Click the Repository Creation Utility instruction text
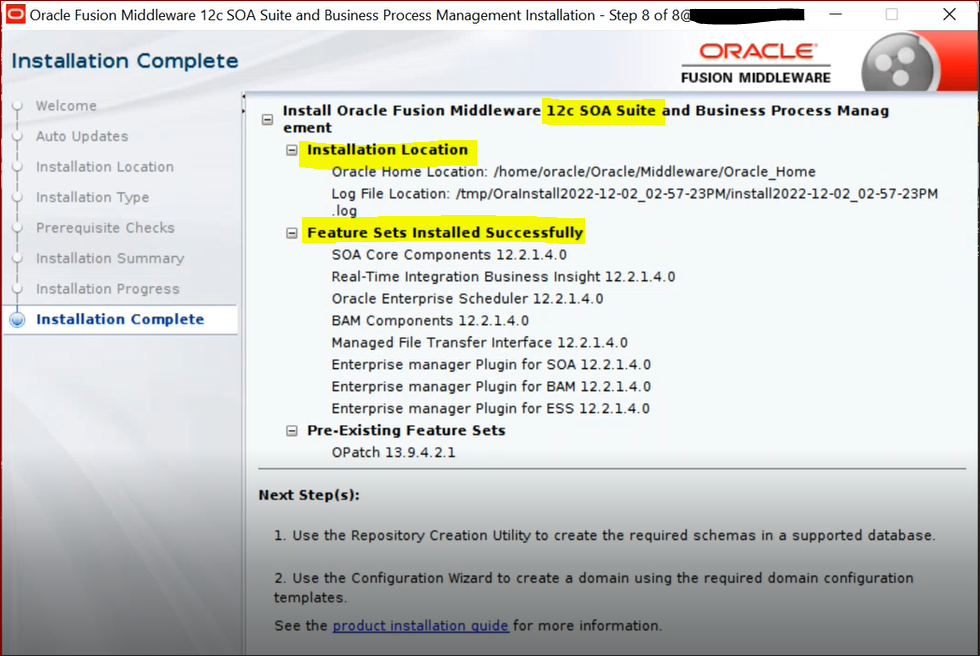Screen dimensions: 980x656 click(605, 535)
